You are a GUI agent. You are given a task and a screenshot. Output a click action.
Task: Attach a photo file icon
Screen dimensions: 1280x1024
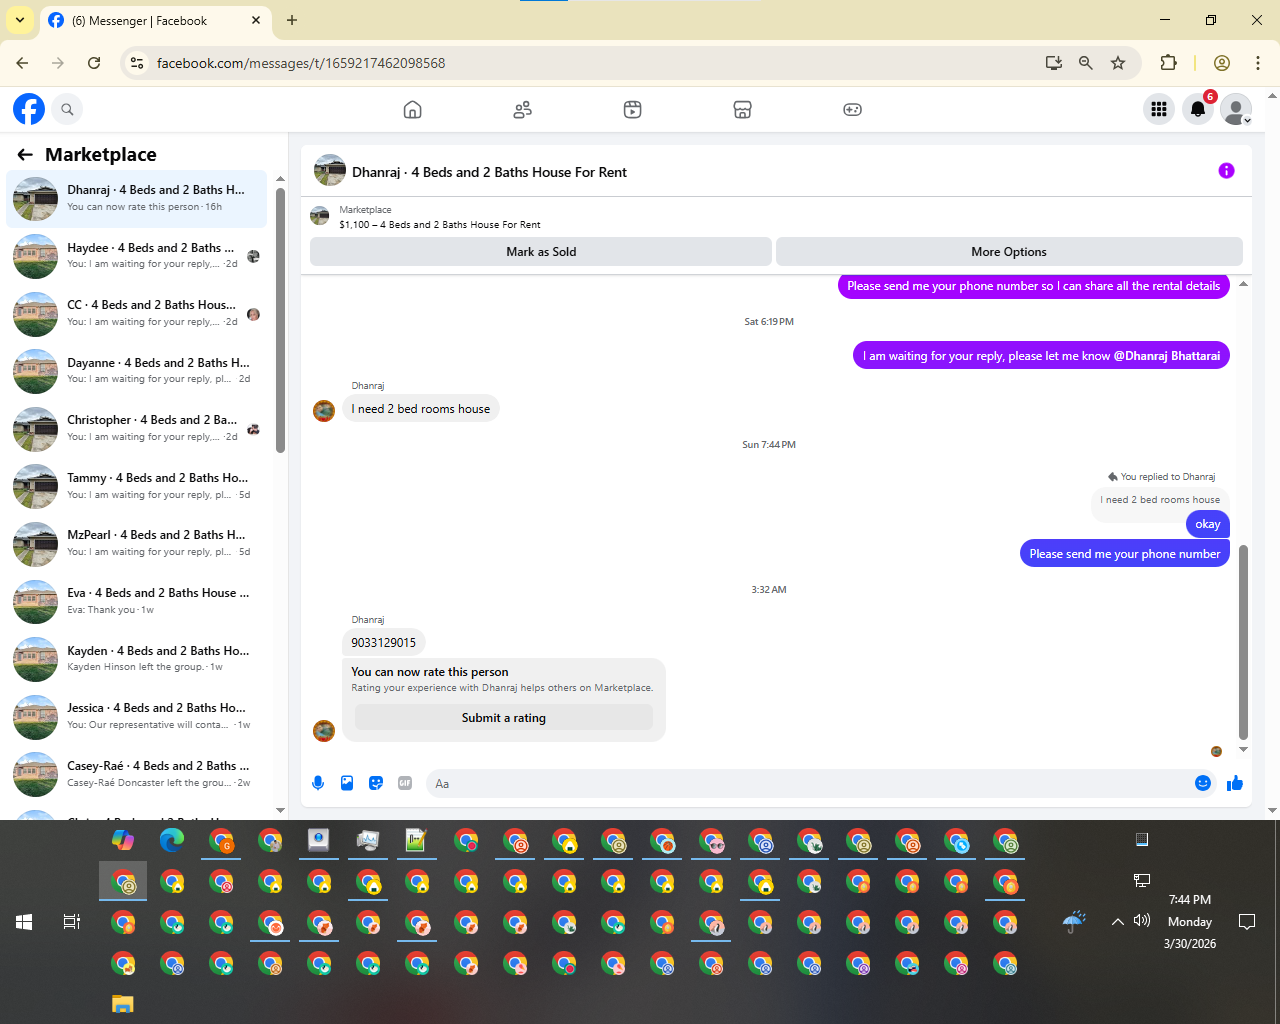[x=347, y=783]
